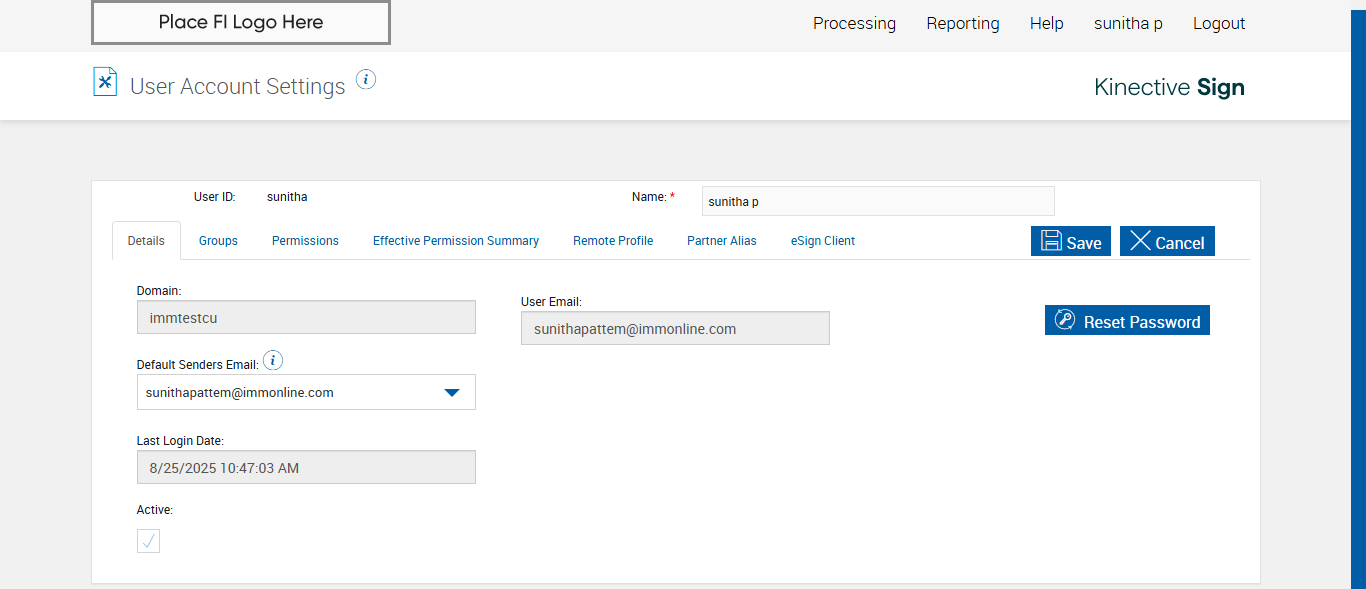Click the User ID: label

pos(215,197)
